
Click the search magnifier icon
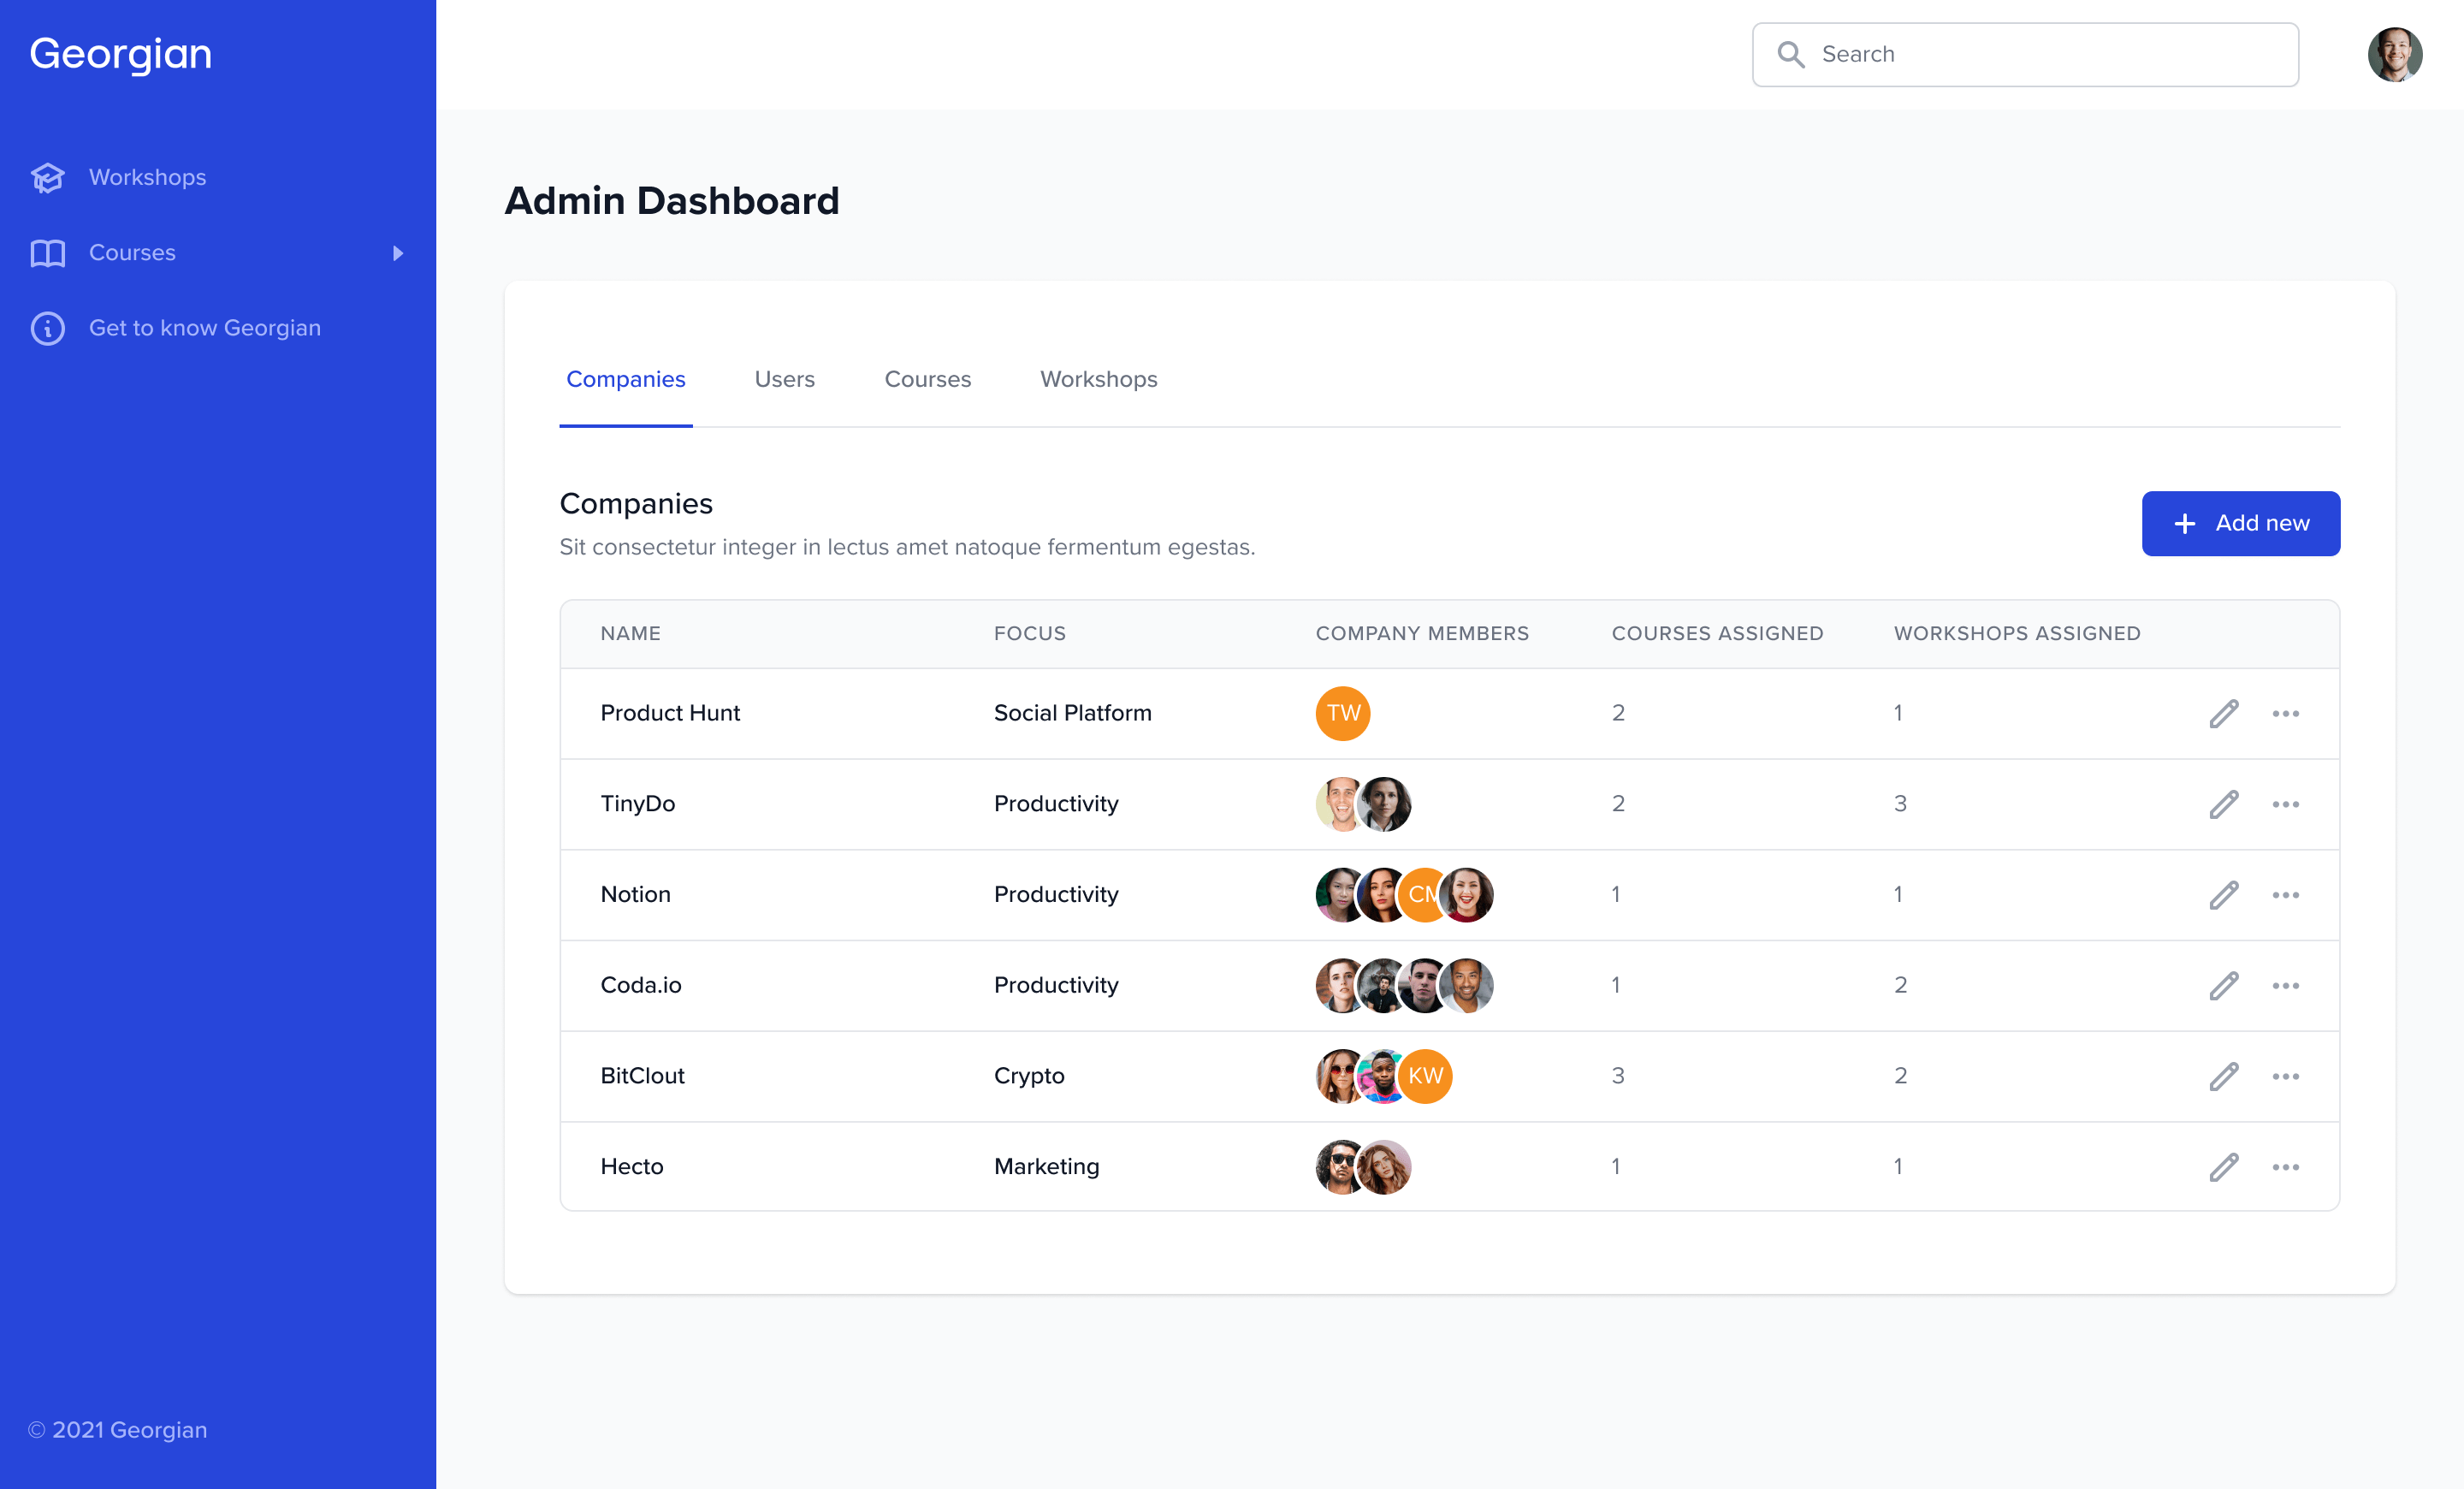(x=1791, y=55)
